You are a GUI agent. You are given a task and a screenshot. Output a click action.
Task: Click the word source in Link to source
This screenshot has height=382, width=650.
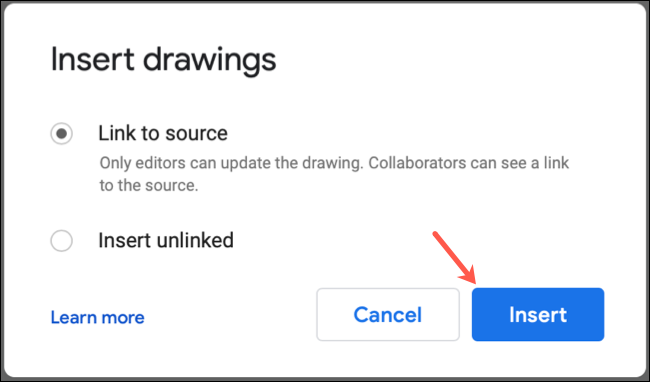[x=196, y=134]
